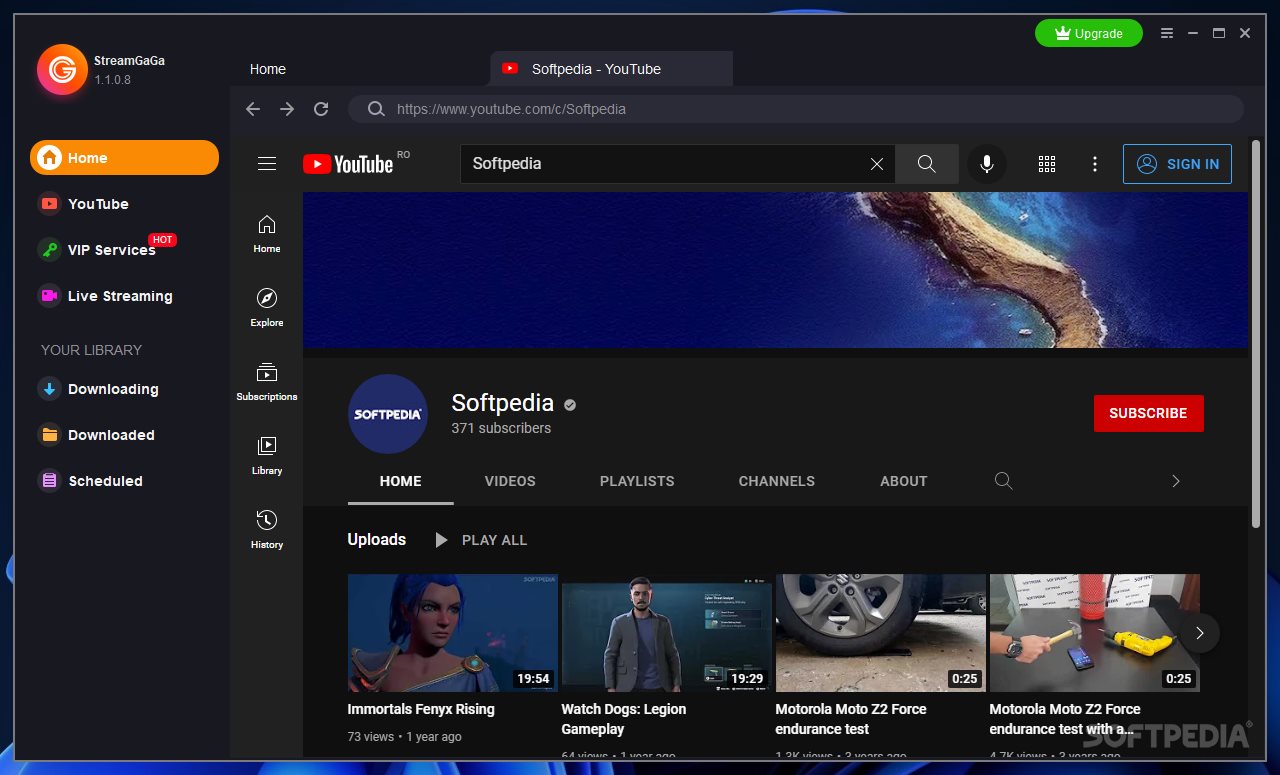This screenshot has width=1280, height=775.
Task: Click 'Motorola Moto Z2 Force endurance test with a...' title
Action: [x=1065, y=719]
